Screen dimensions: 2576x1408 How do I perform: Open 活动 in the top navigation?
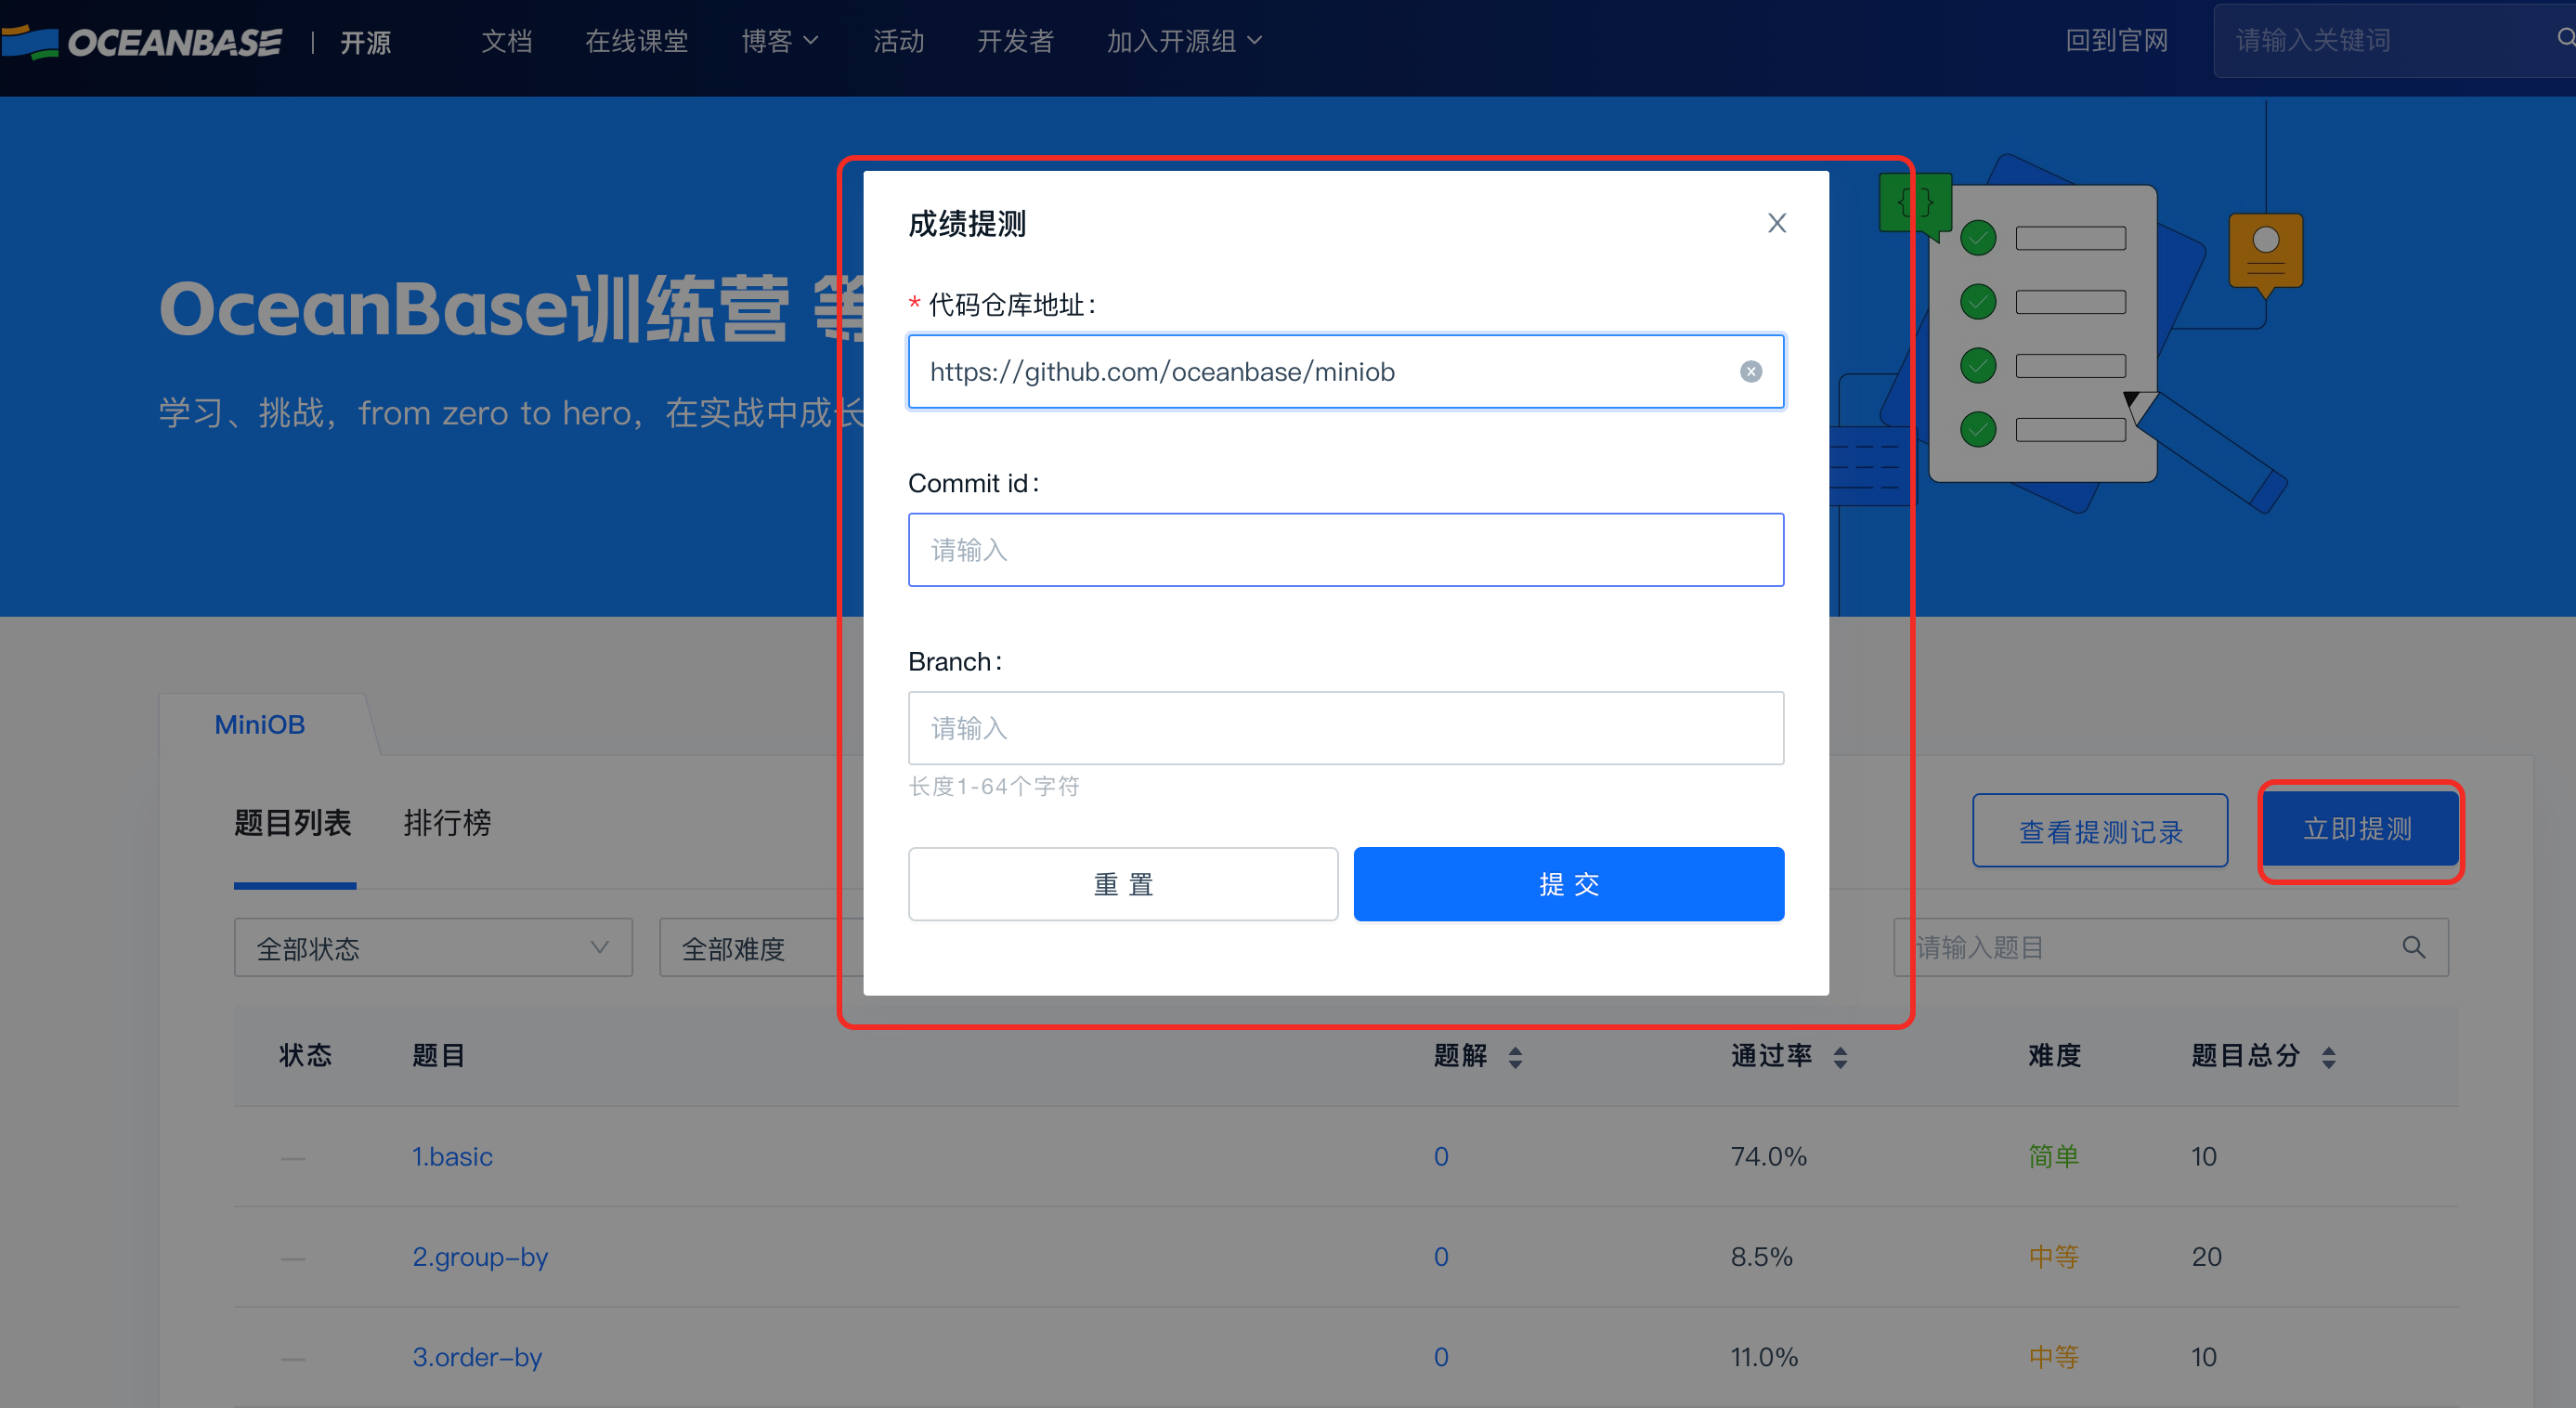(x=898, y=41)
